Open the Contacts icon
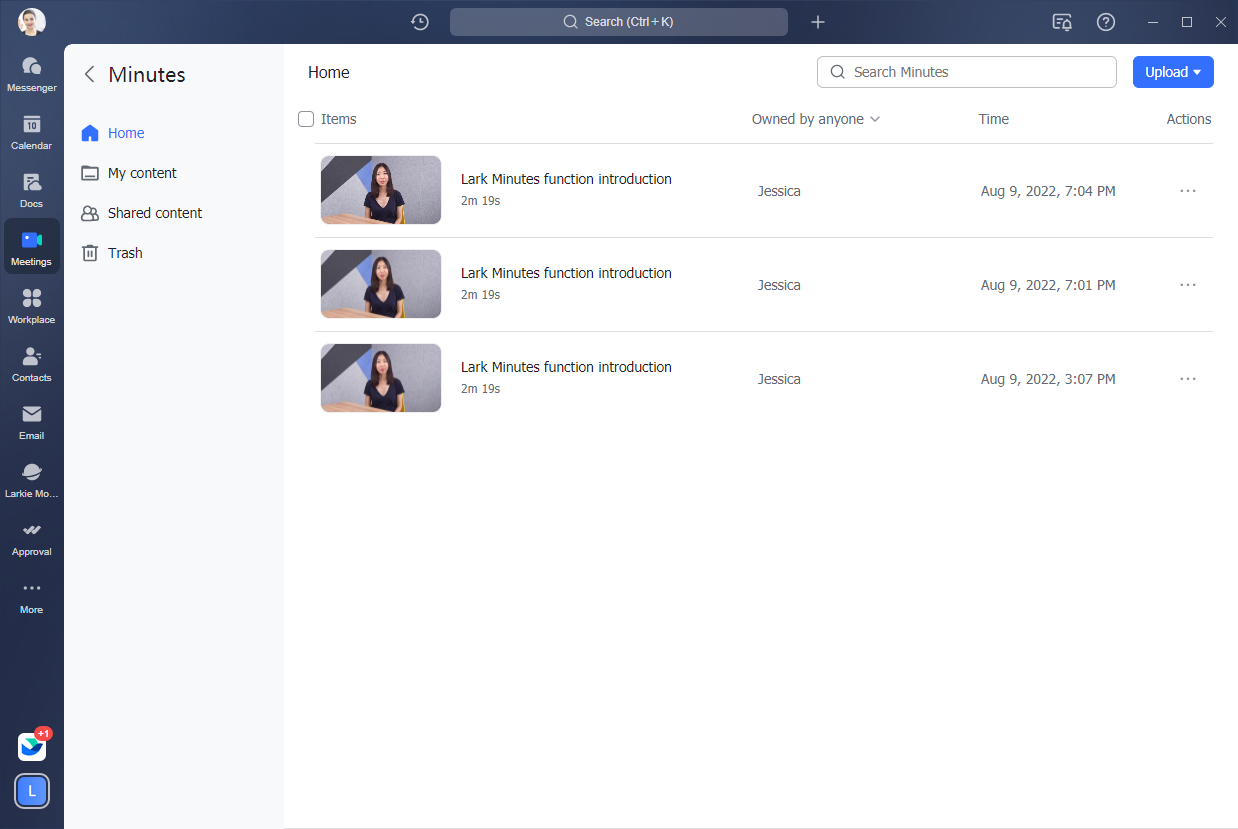The height and width of the screenshot is (829, 1238). pyautogui.click(x=31, y=363)
